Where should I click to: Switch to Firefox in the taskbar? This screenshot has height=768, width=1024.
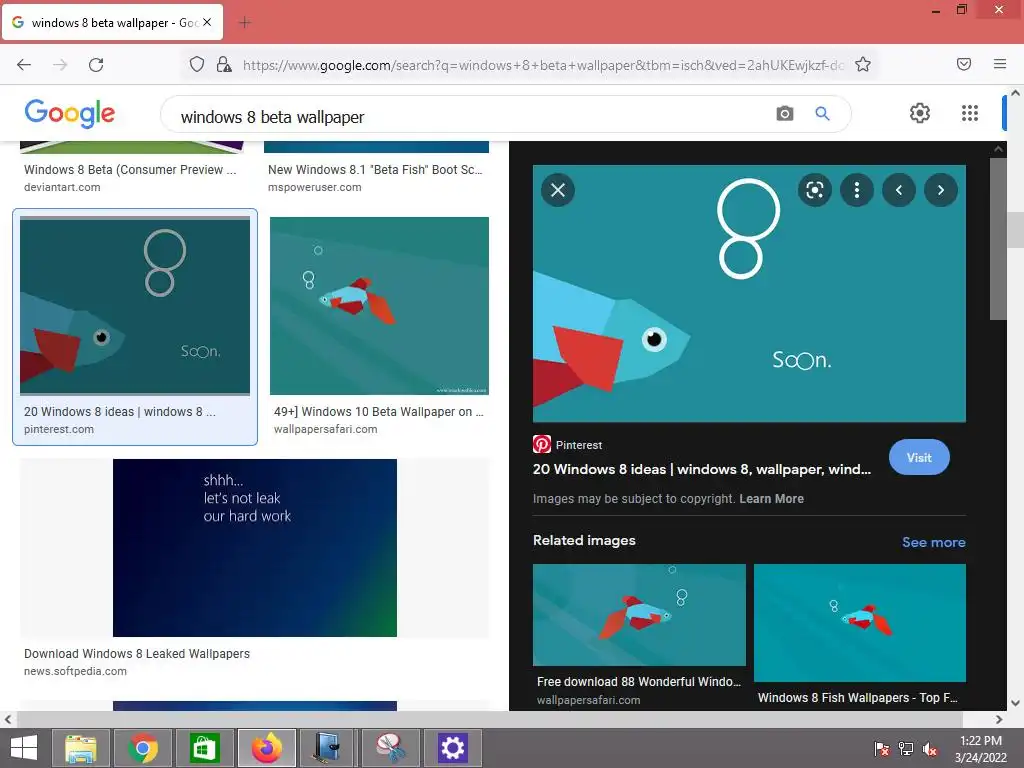pyautogui.click(x=266, y=748)
